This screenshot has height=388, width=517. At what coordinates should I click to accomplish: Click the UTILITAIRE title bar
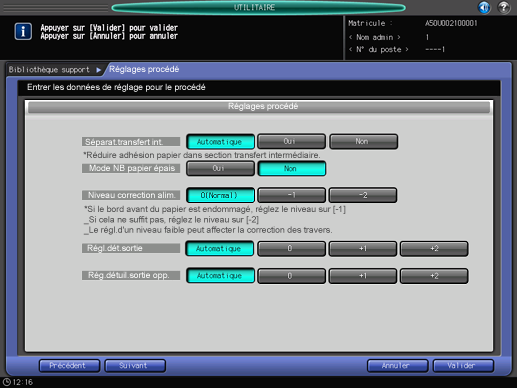[x=258, y=7]
